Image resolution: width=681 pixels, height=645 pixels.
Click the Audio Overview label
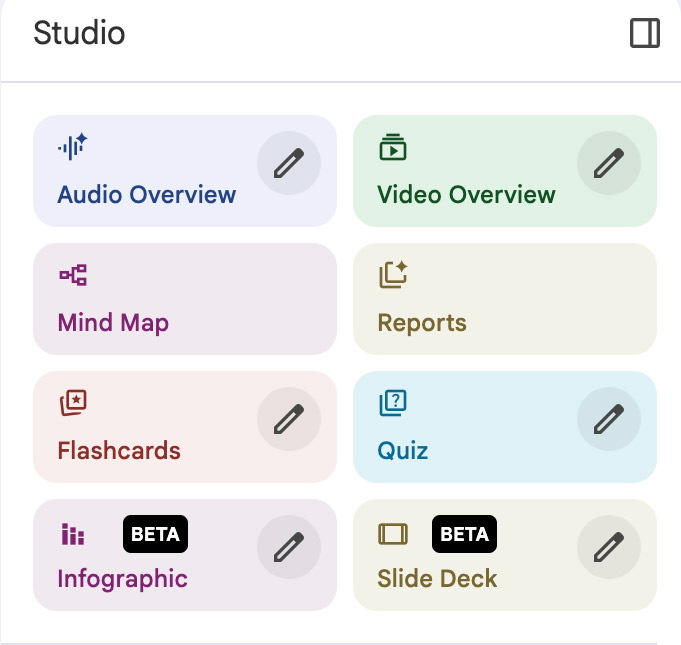[147, 195]
